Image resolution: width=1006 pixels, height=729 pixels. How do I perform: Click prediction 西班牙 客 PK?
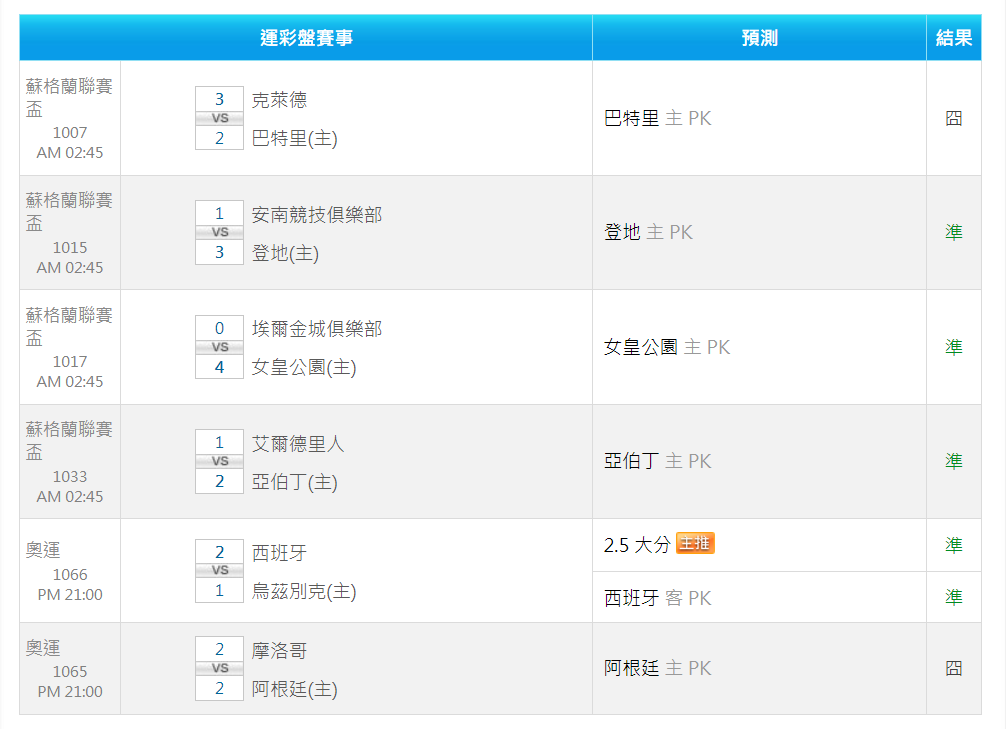point(658,598)
